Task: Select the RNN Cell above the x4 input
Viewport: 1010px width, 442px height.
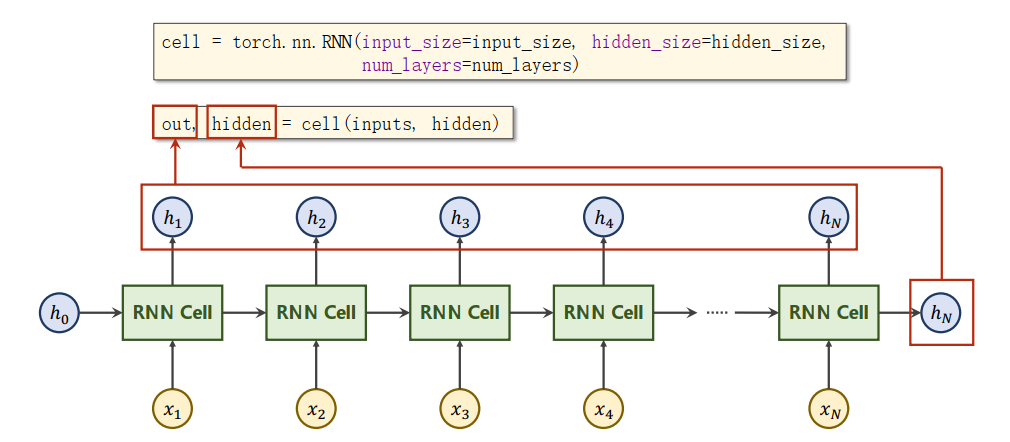Action: click(604, 313)
